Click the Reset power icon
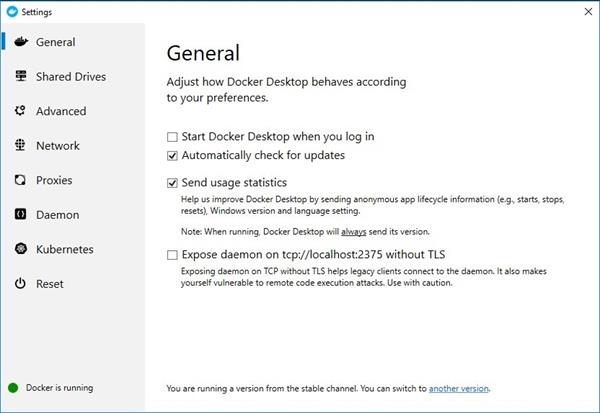This screenshot has width=600, height=413. coord(20,284)
